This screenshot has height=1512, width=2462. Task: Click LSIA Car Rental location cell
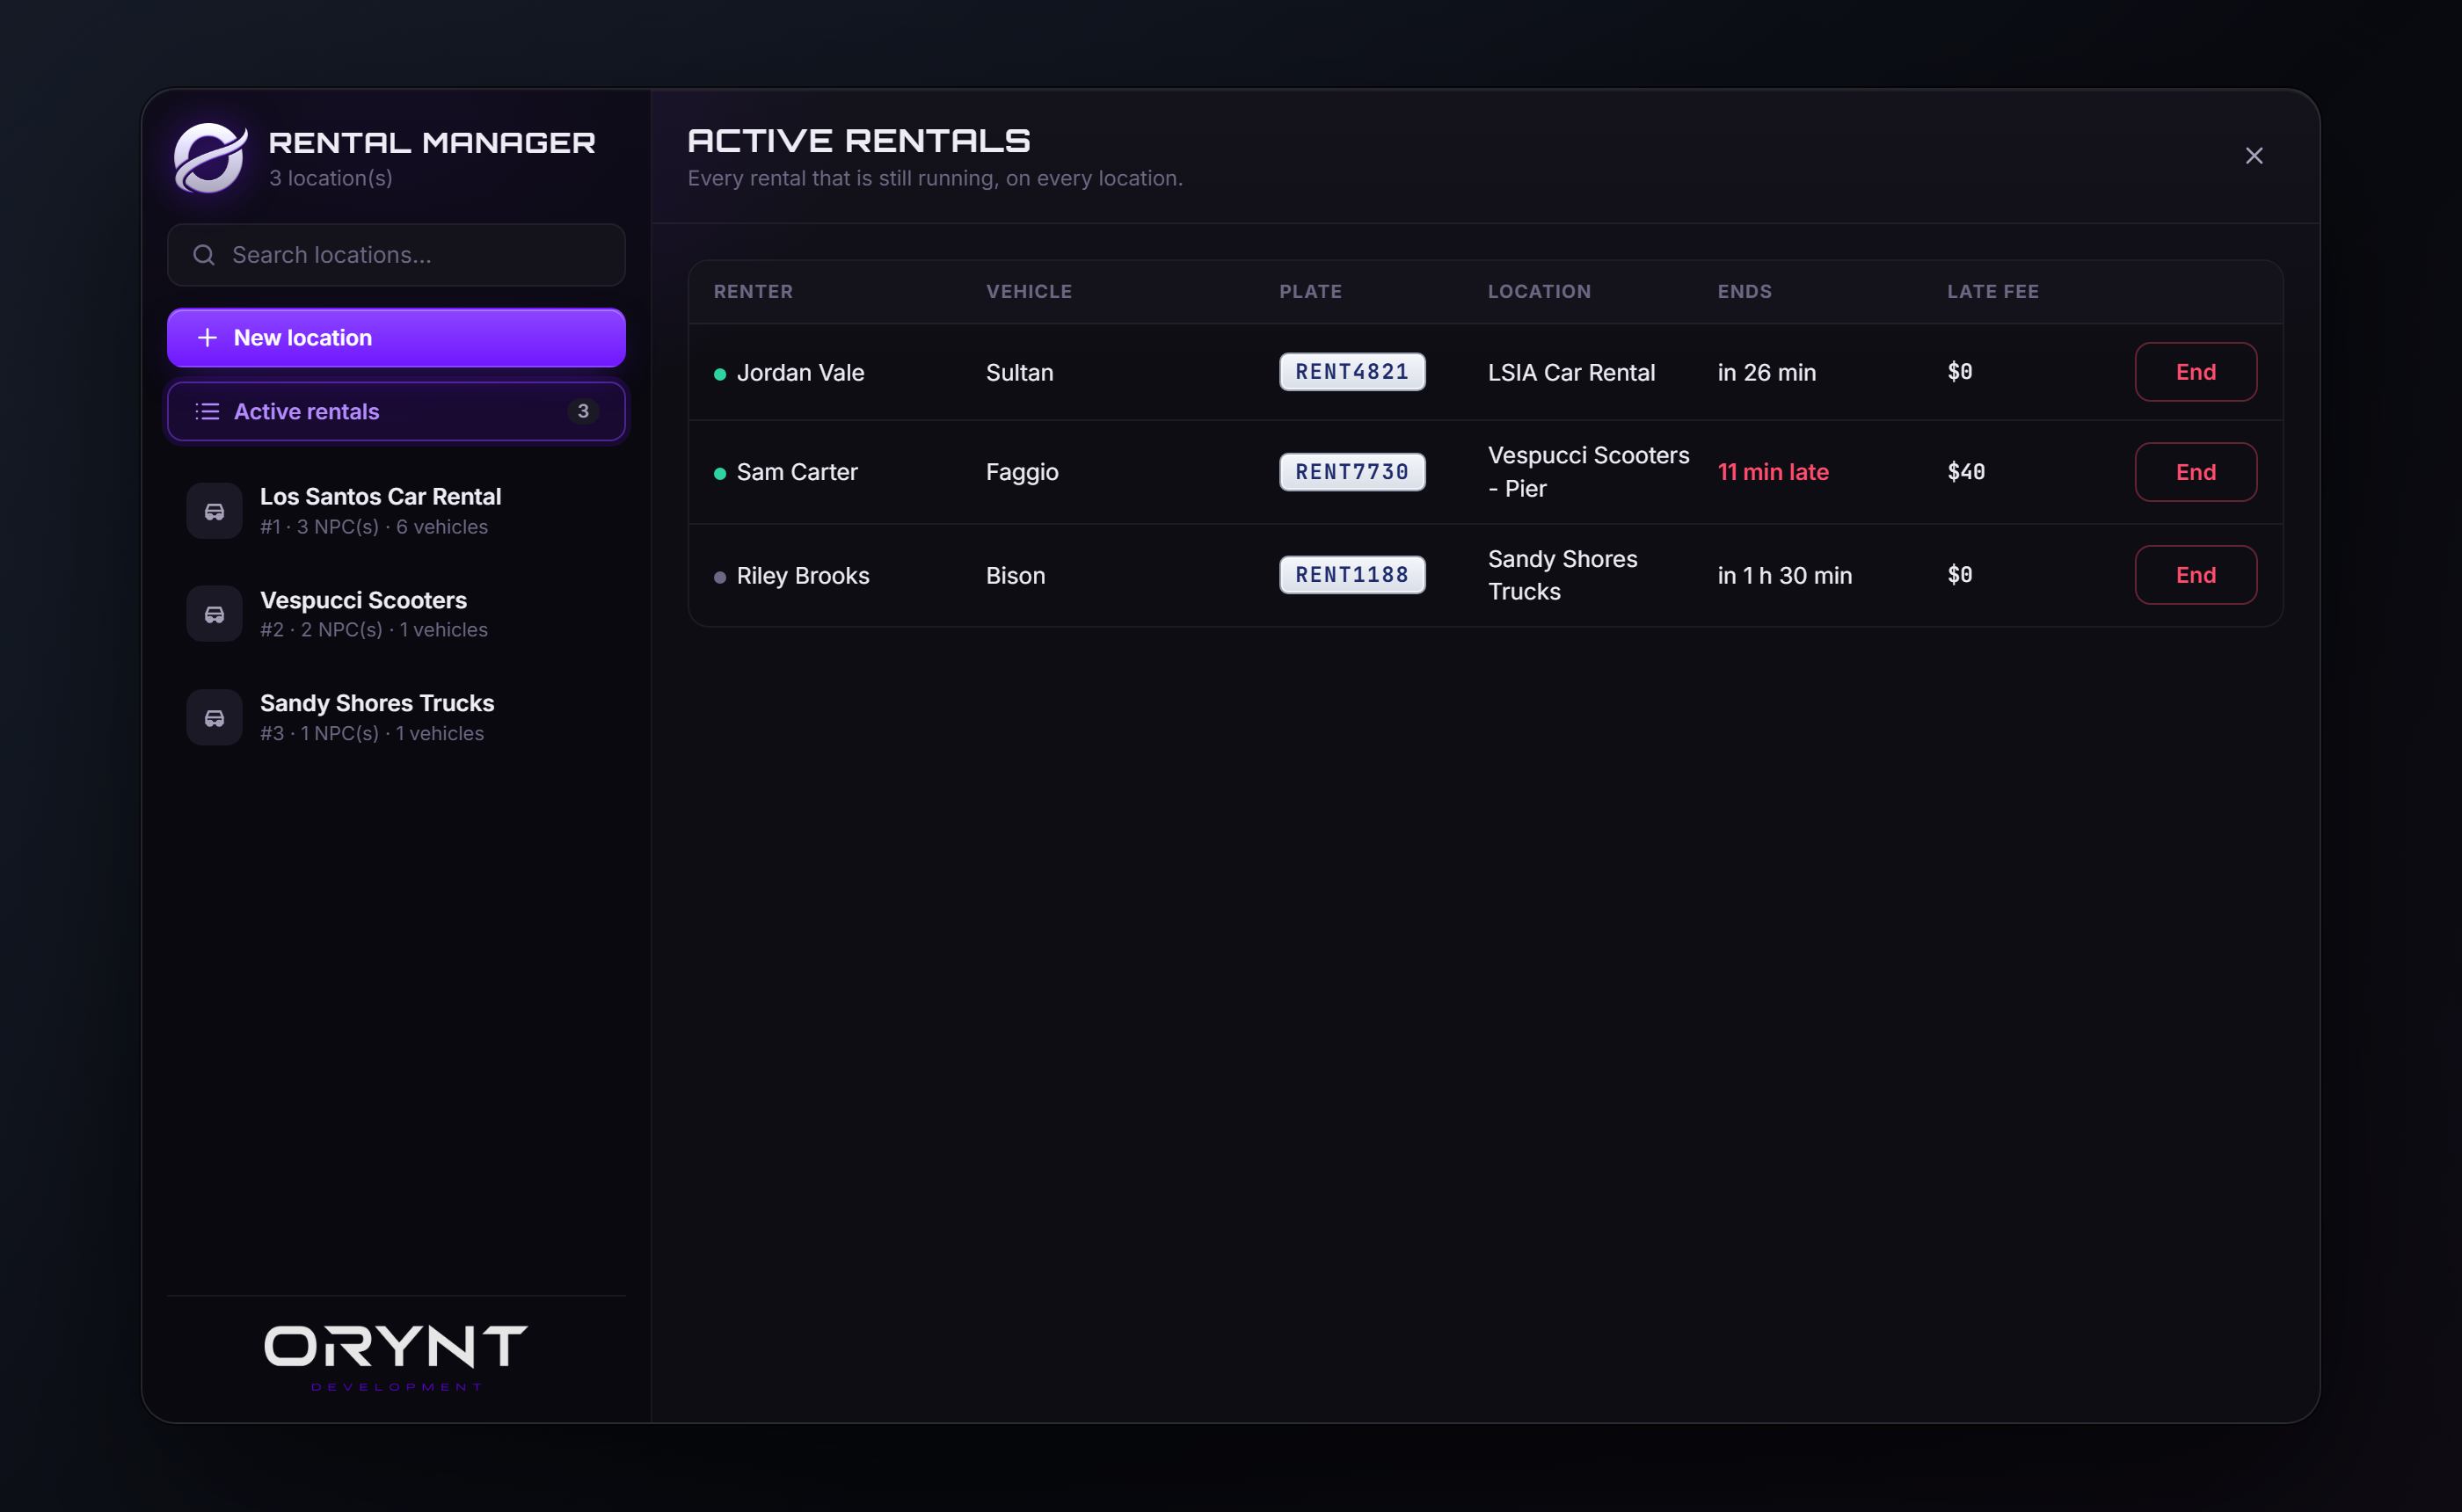1571,372
